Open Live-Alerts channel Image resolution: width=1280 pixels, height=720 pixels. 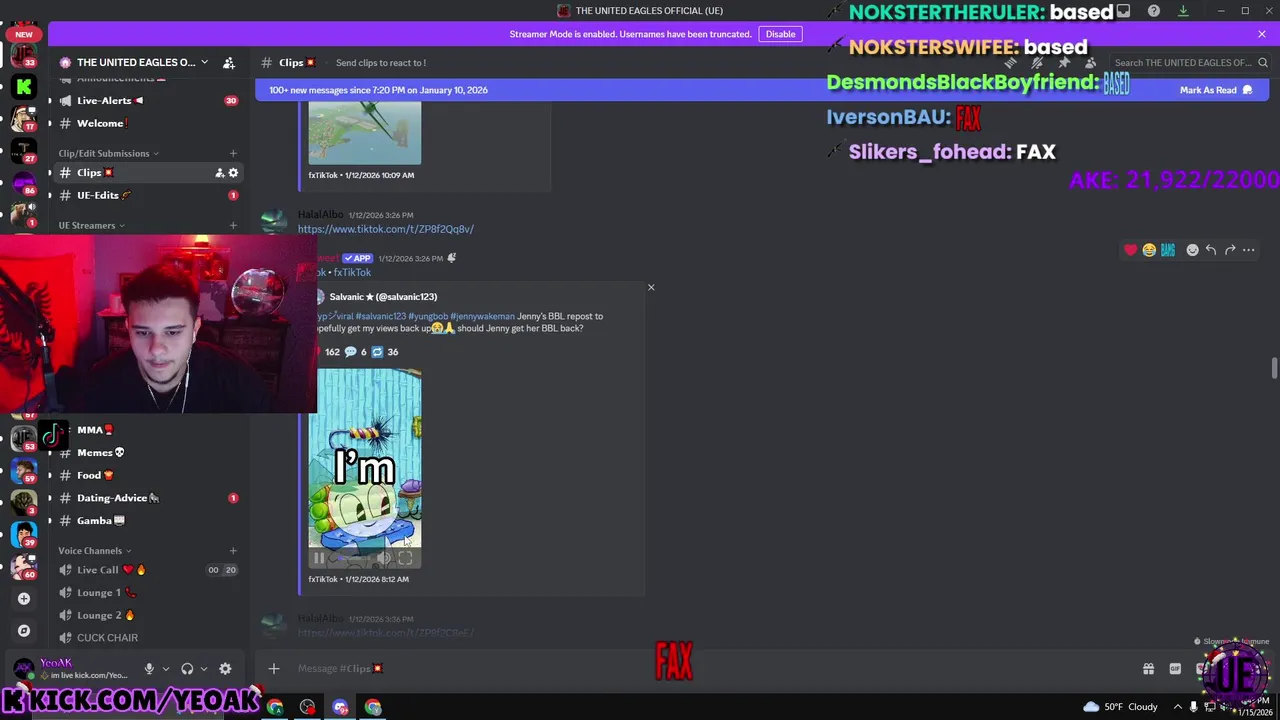click(148, 101)
